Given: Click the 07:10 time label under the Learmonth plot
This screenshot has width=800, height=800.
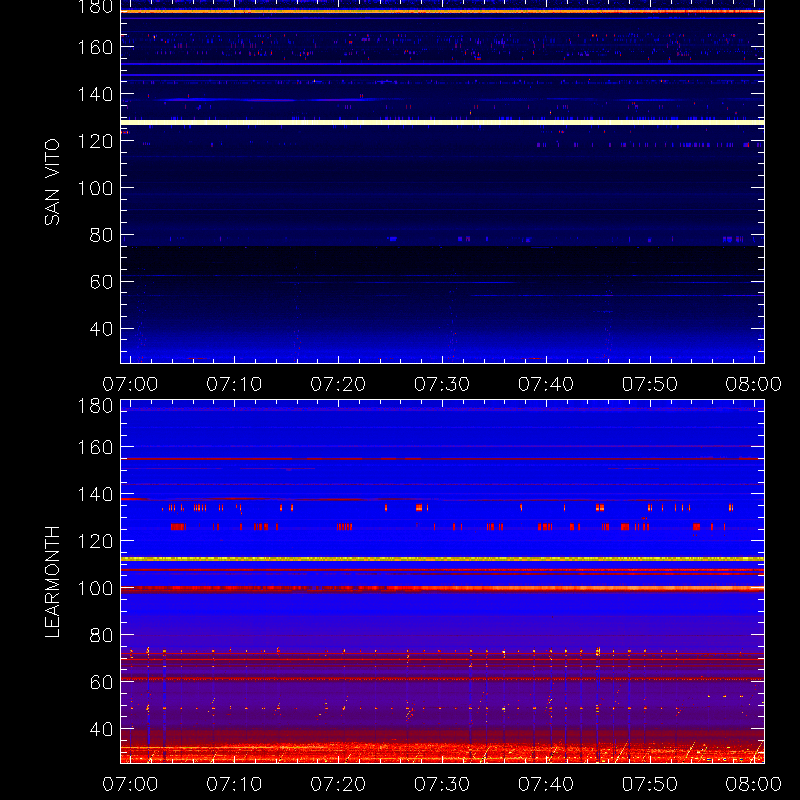Looking at the screenshot, I should point(234,784).
